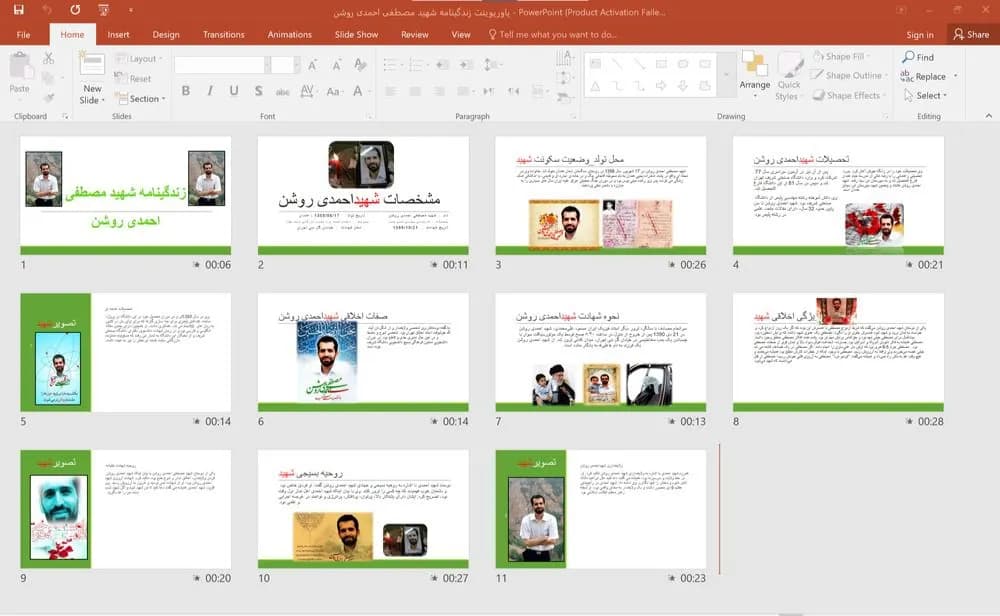The height and width of the screenshot is (616, 1000).
Task: Open the File tab
Action: (24, 34)
